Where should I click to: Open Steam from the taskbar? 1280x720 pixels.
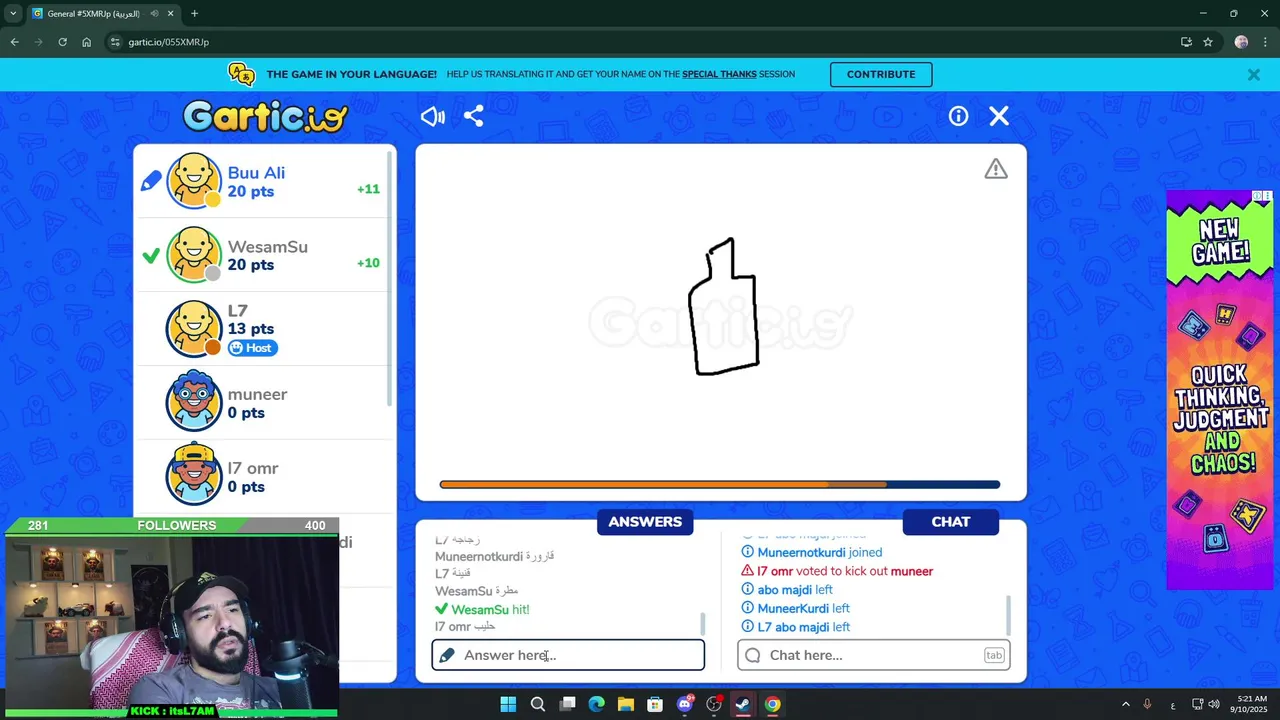click(x=743, y=704)
